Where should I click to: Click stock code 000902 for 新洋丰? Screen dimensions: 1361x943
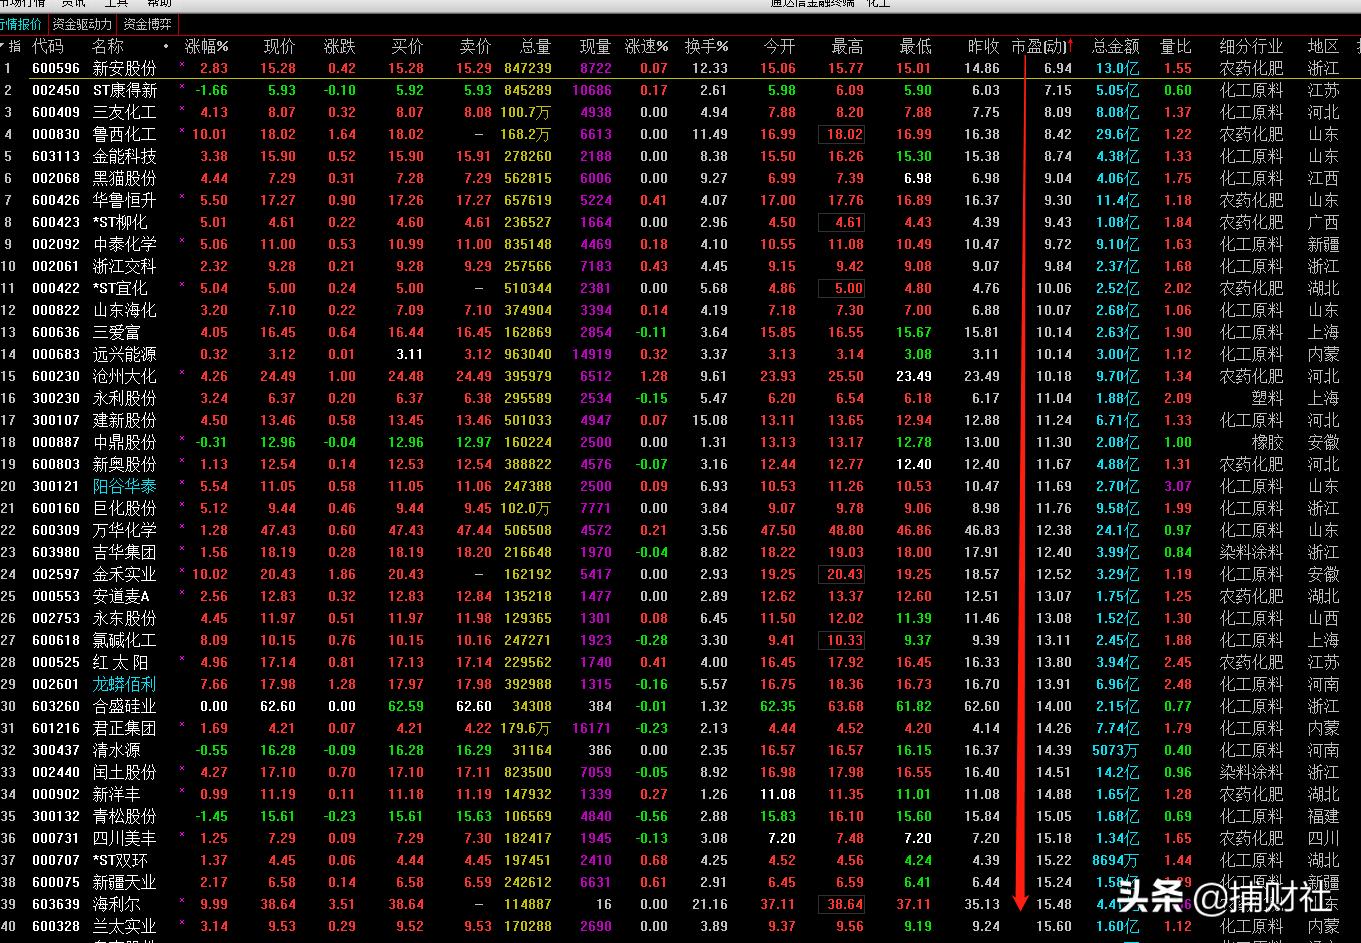[55, 794]
